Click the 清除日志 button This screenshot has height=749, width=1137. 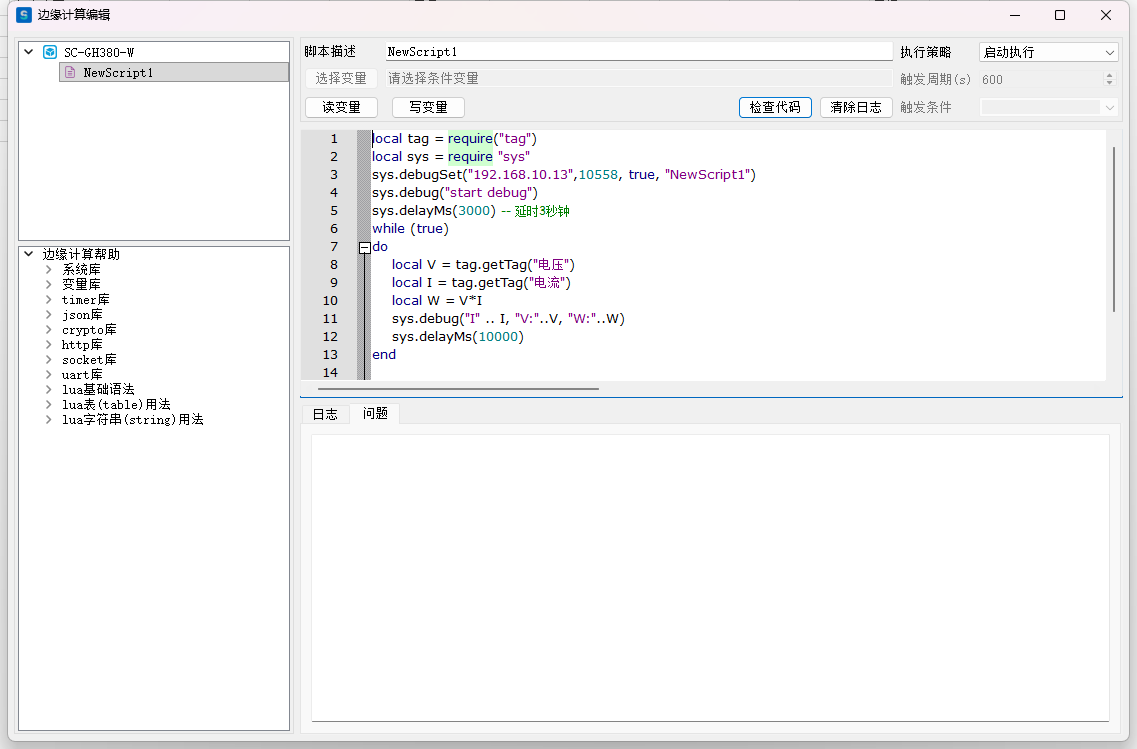click(856, 107)
